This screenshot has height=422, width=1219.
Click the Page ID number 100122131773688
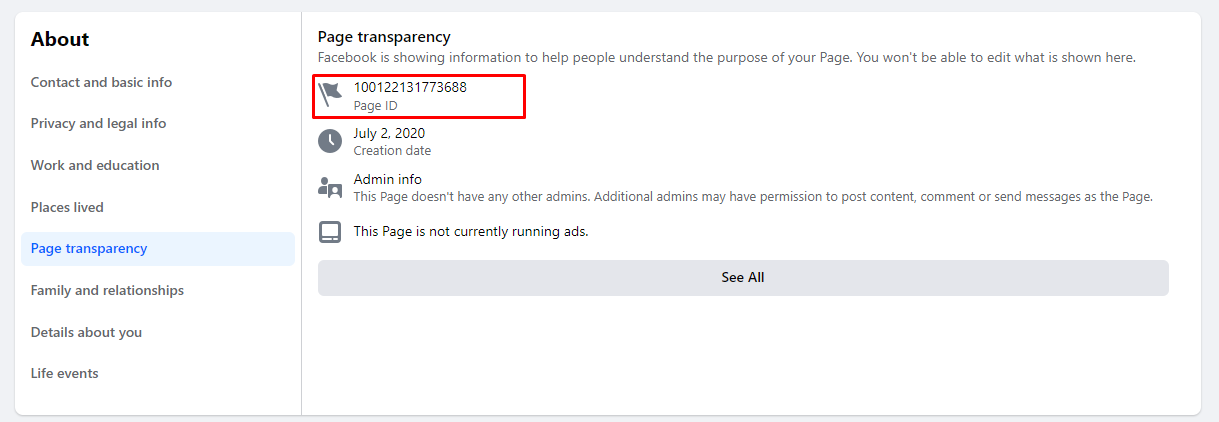tap(410, 87)
